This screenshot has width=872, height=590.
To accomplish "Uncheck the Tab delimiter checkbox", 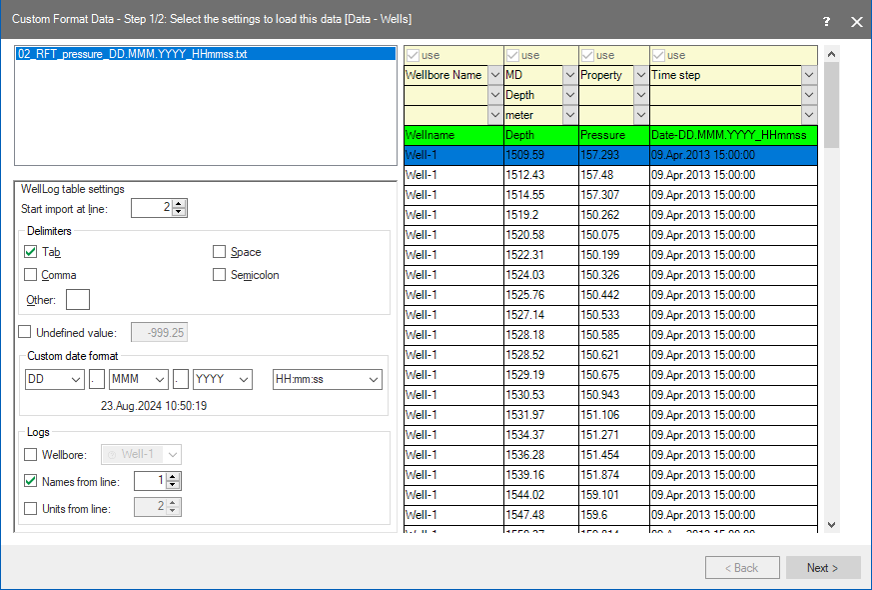I will click(31, 252).
